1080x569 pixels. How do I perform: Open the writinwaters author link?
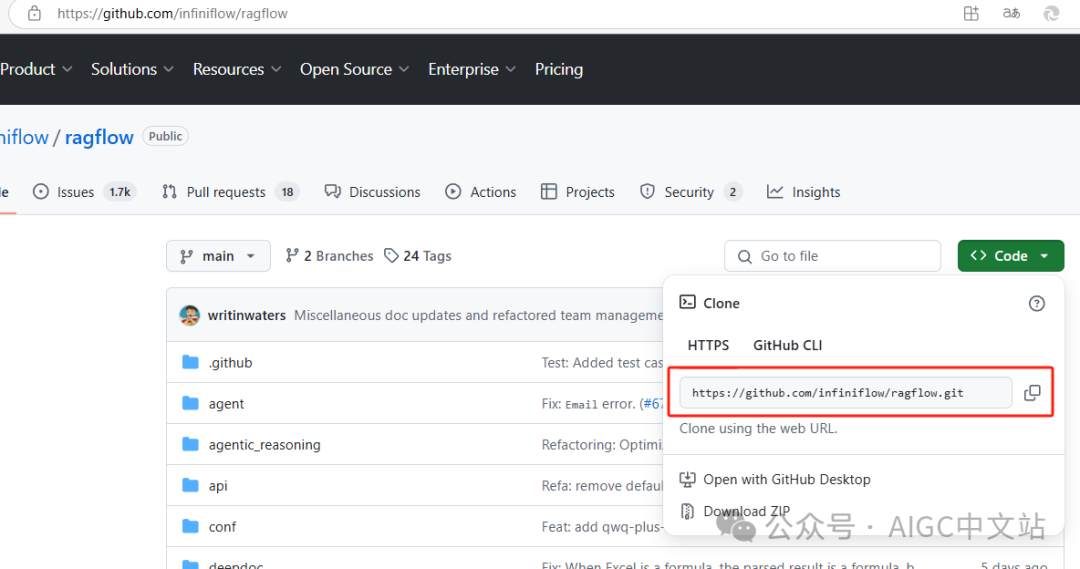click(x=247, y=315)
